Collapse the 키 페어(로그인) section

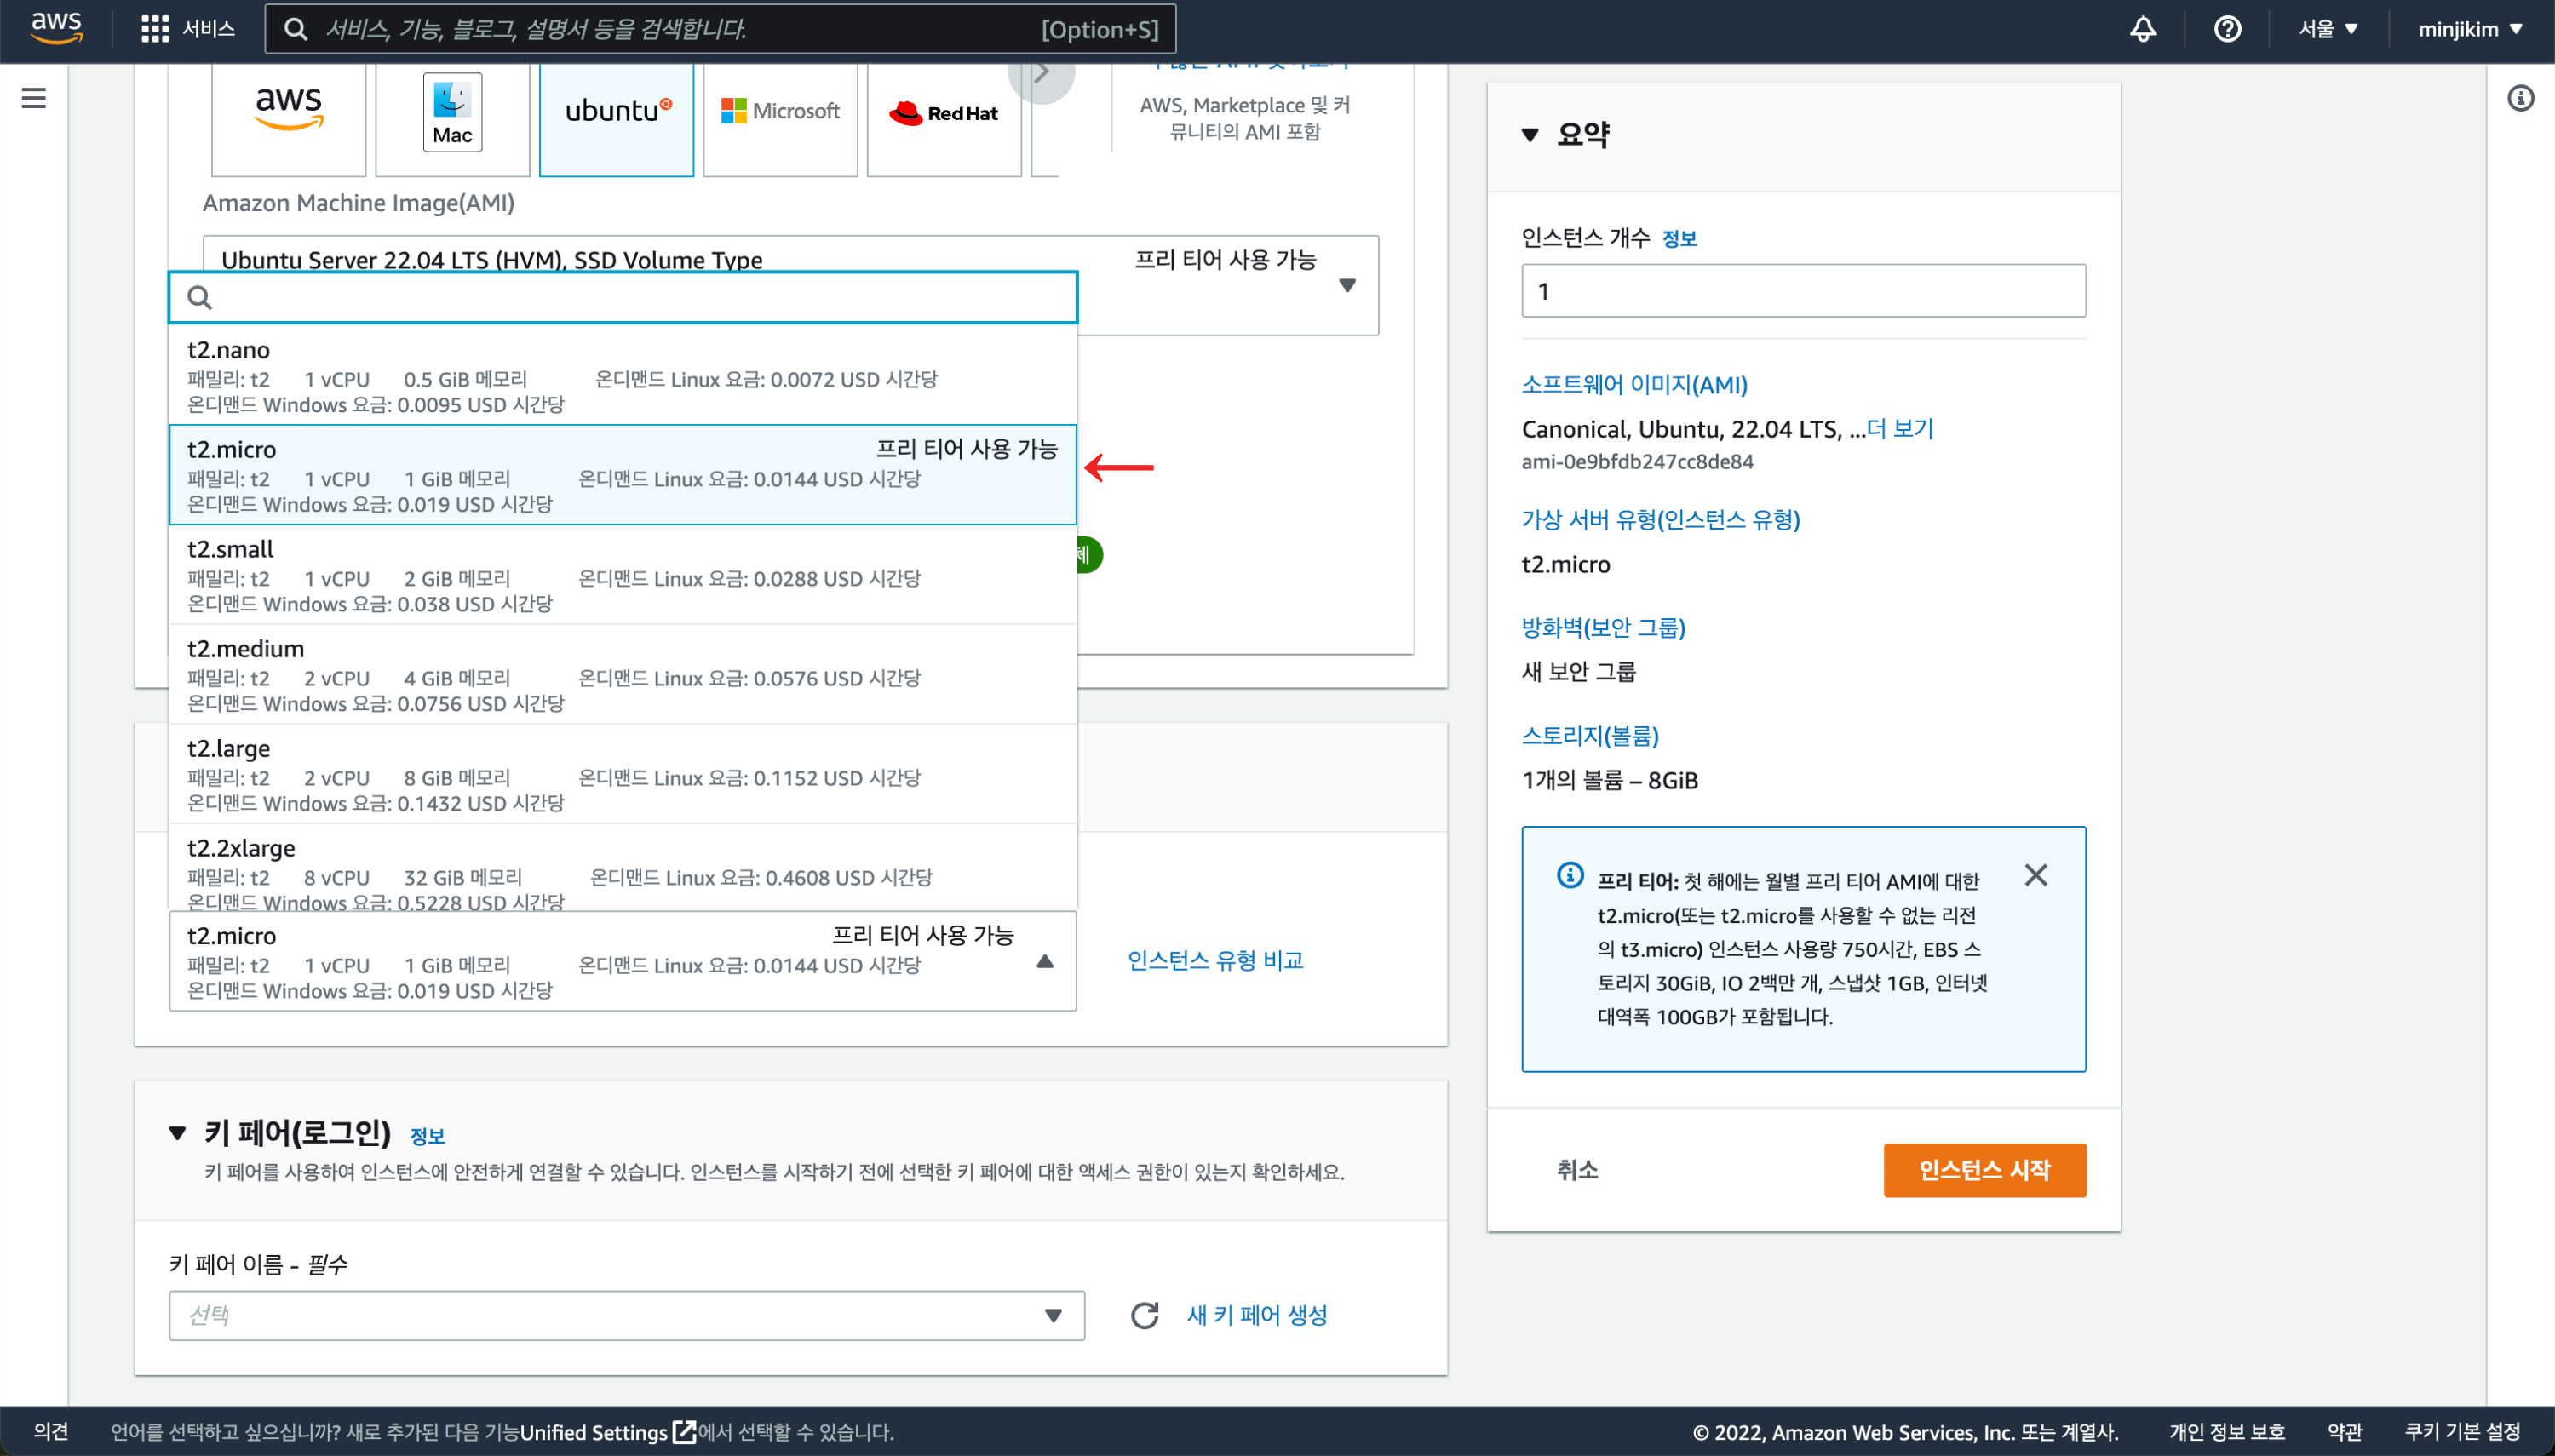point(177,1133)
